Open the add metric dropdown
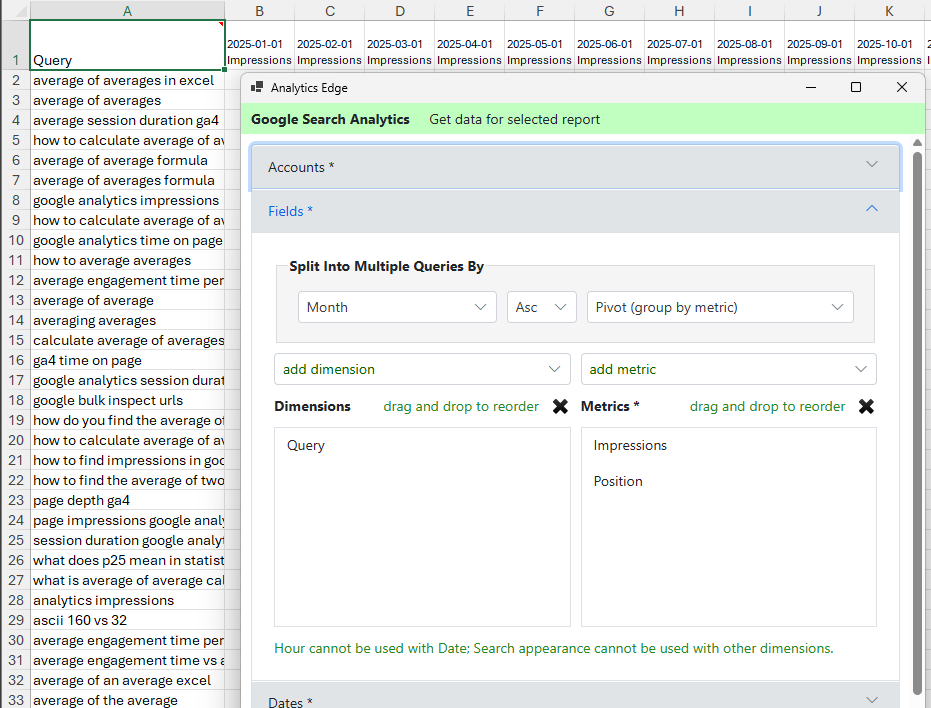 [728, 369]
